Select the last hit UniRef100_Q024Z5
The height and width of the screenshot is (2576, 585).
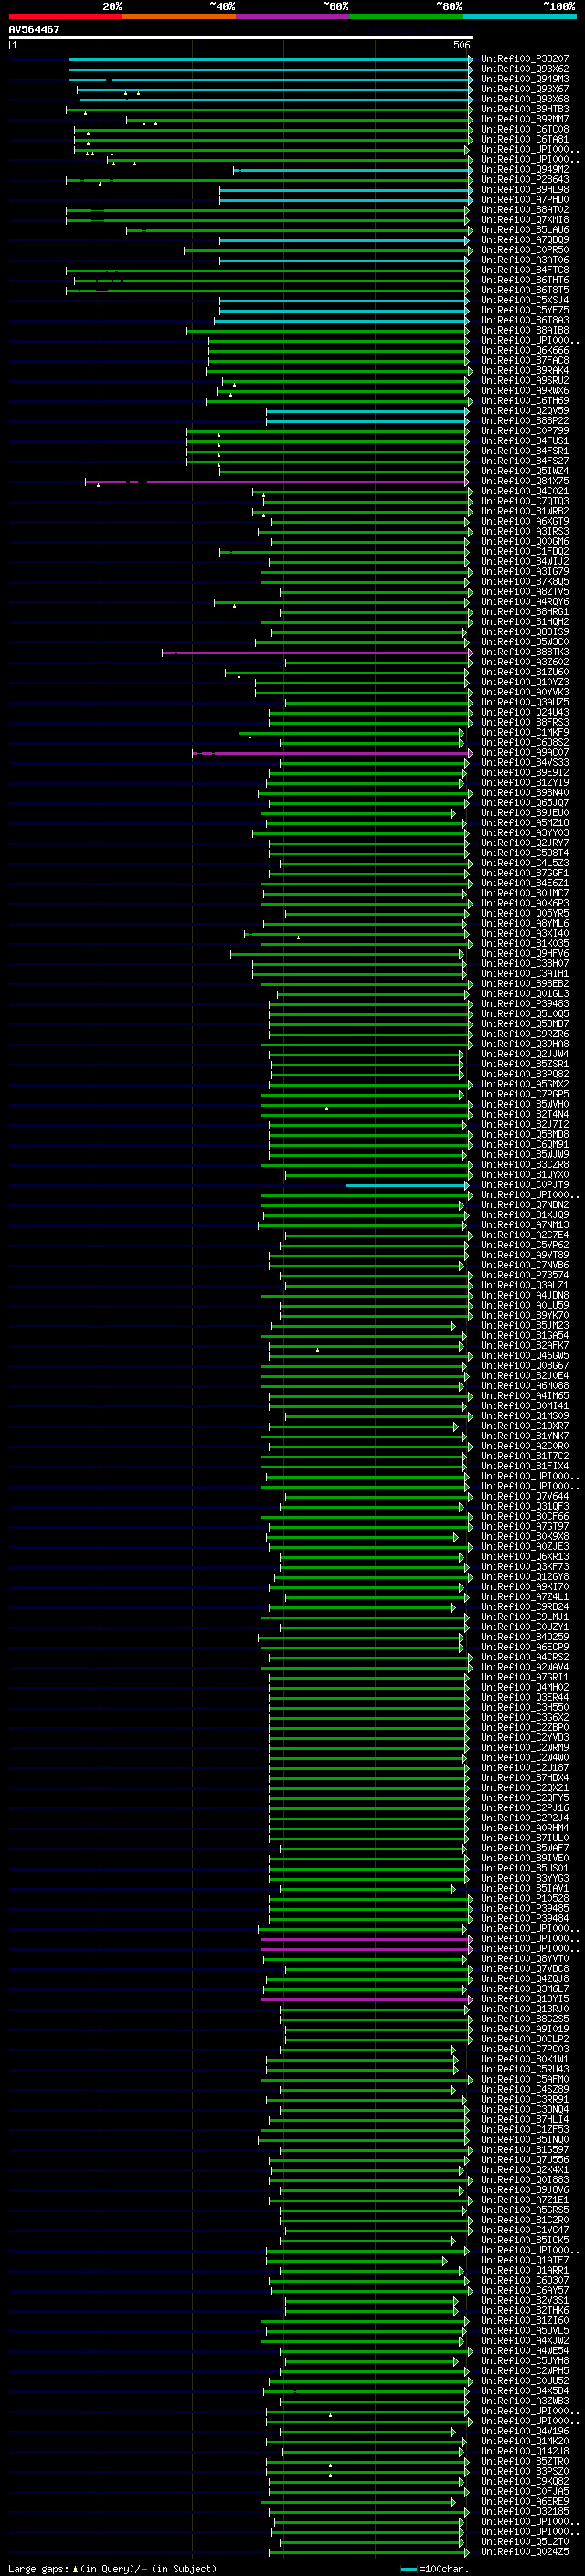click(525, 2552)
